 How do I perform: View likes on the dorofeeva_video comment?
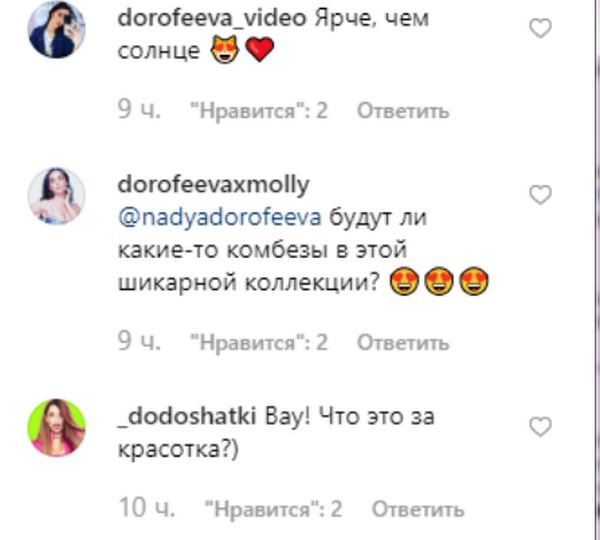click(259, 111)
